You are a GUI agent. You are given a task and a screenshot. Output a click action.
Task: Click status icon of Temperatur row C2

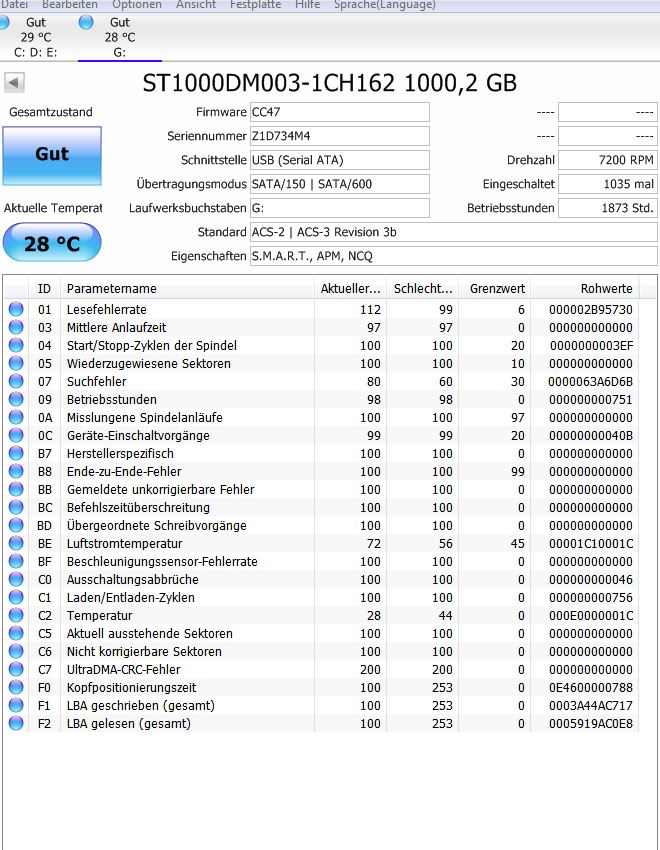16,615
